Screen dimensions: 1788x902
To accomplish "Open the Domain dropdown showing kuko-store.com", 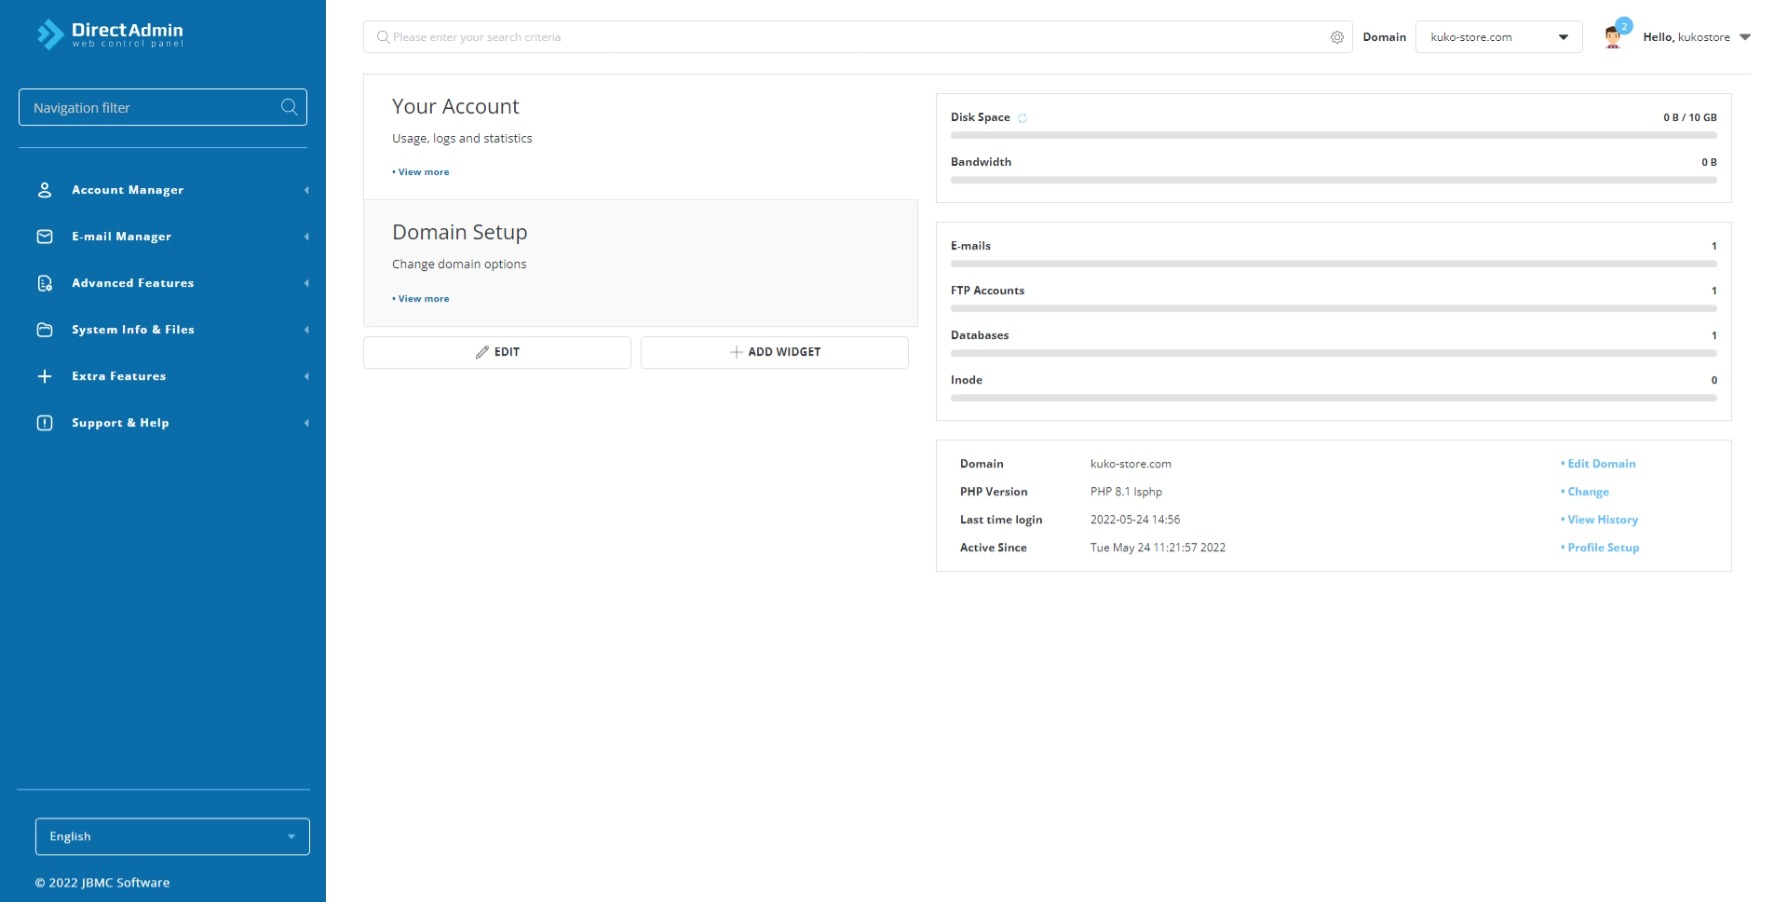I will pos(1498,37).
